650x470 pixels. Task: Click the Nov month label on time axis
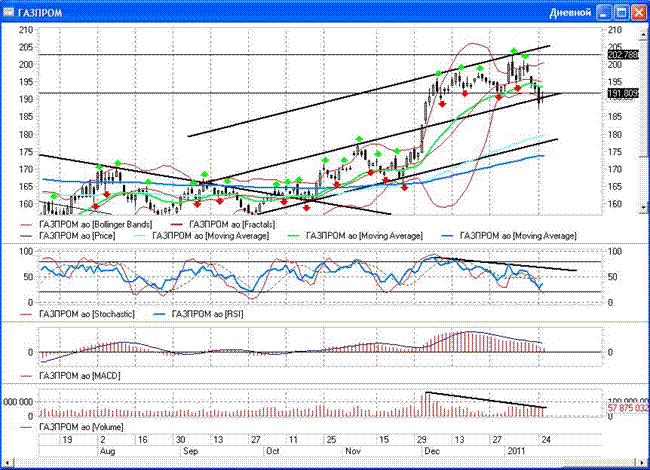point(353,451)
